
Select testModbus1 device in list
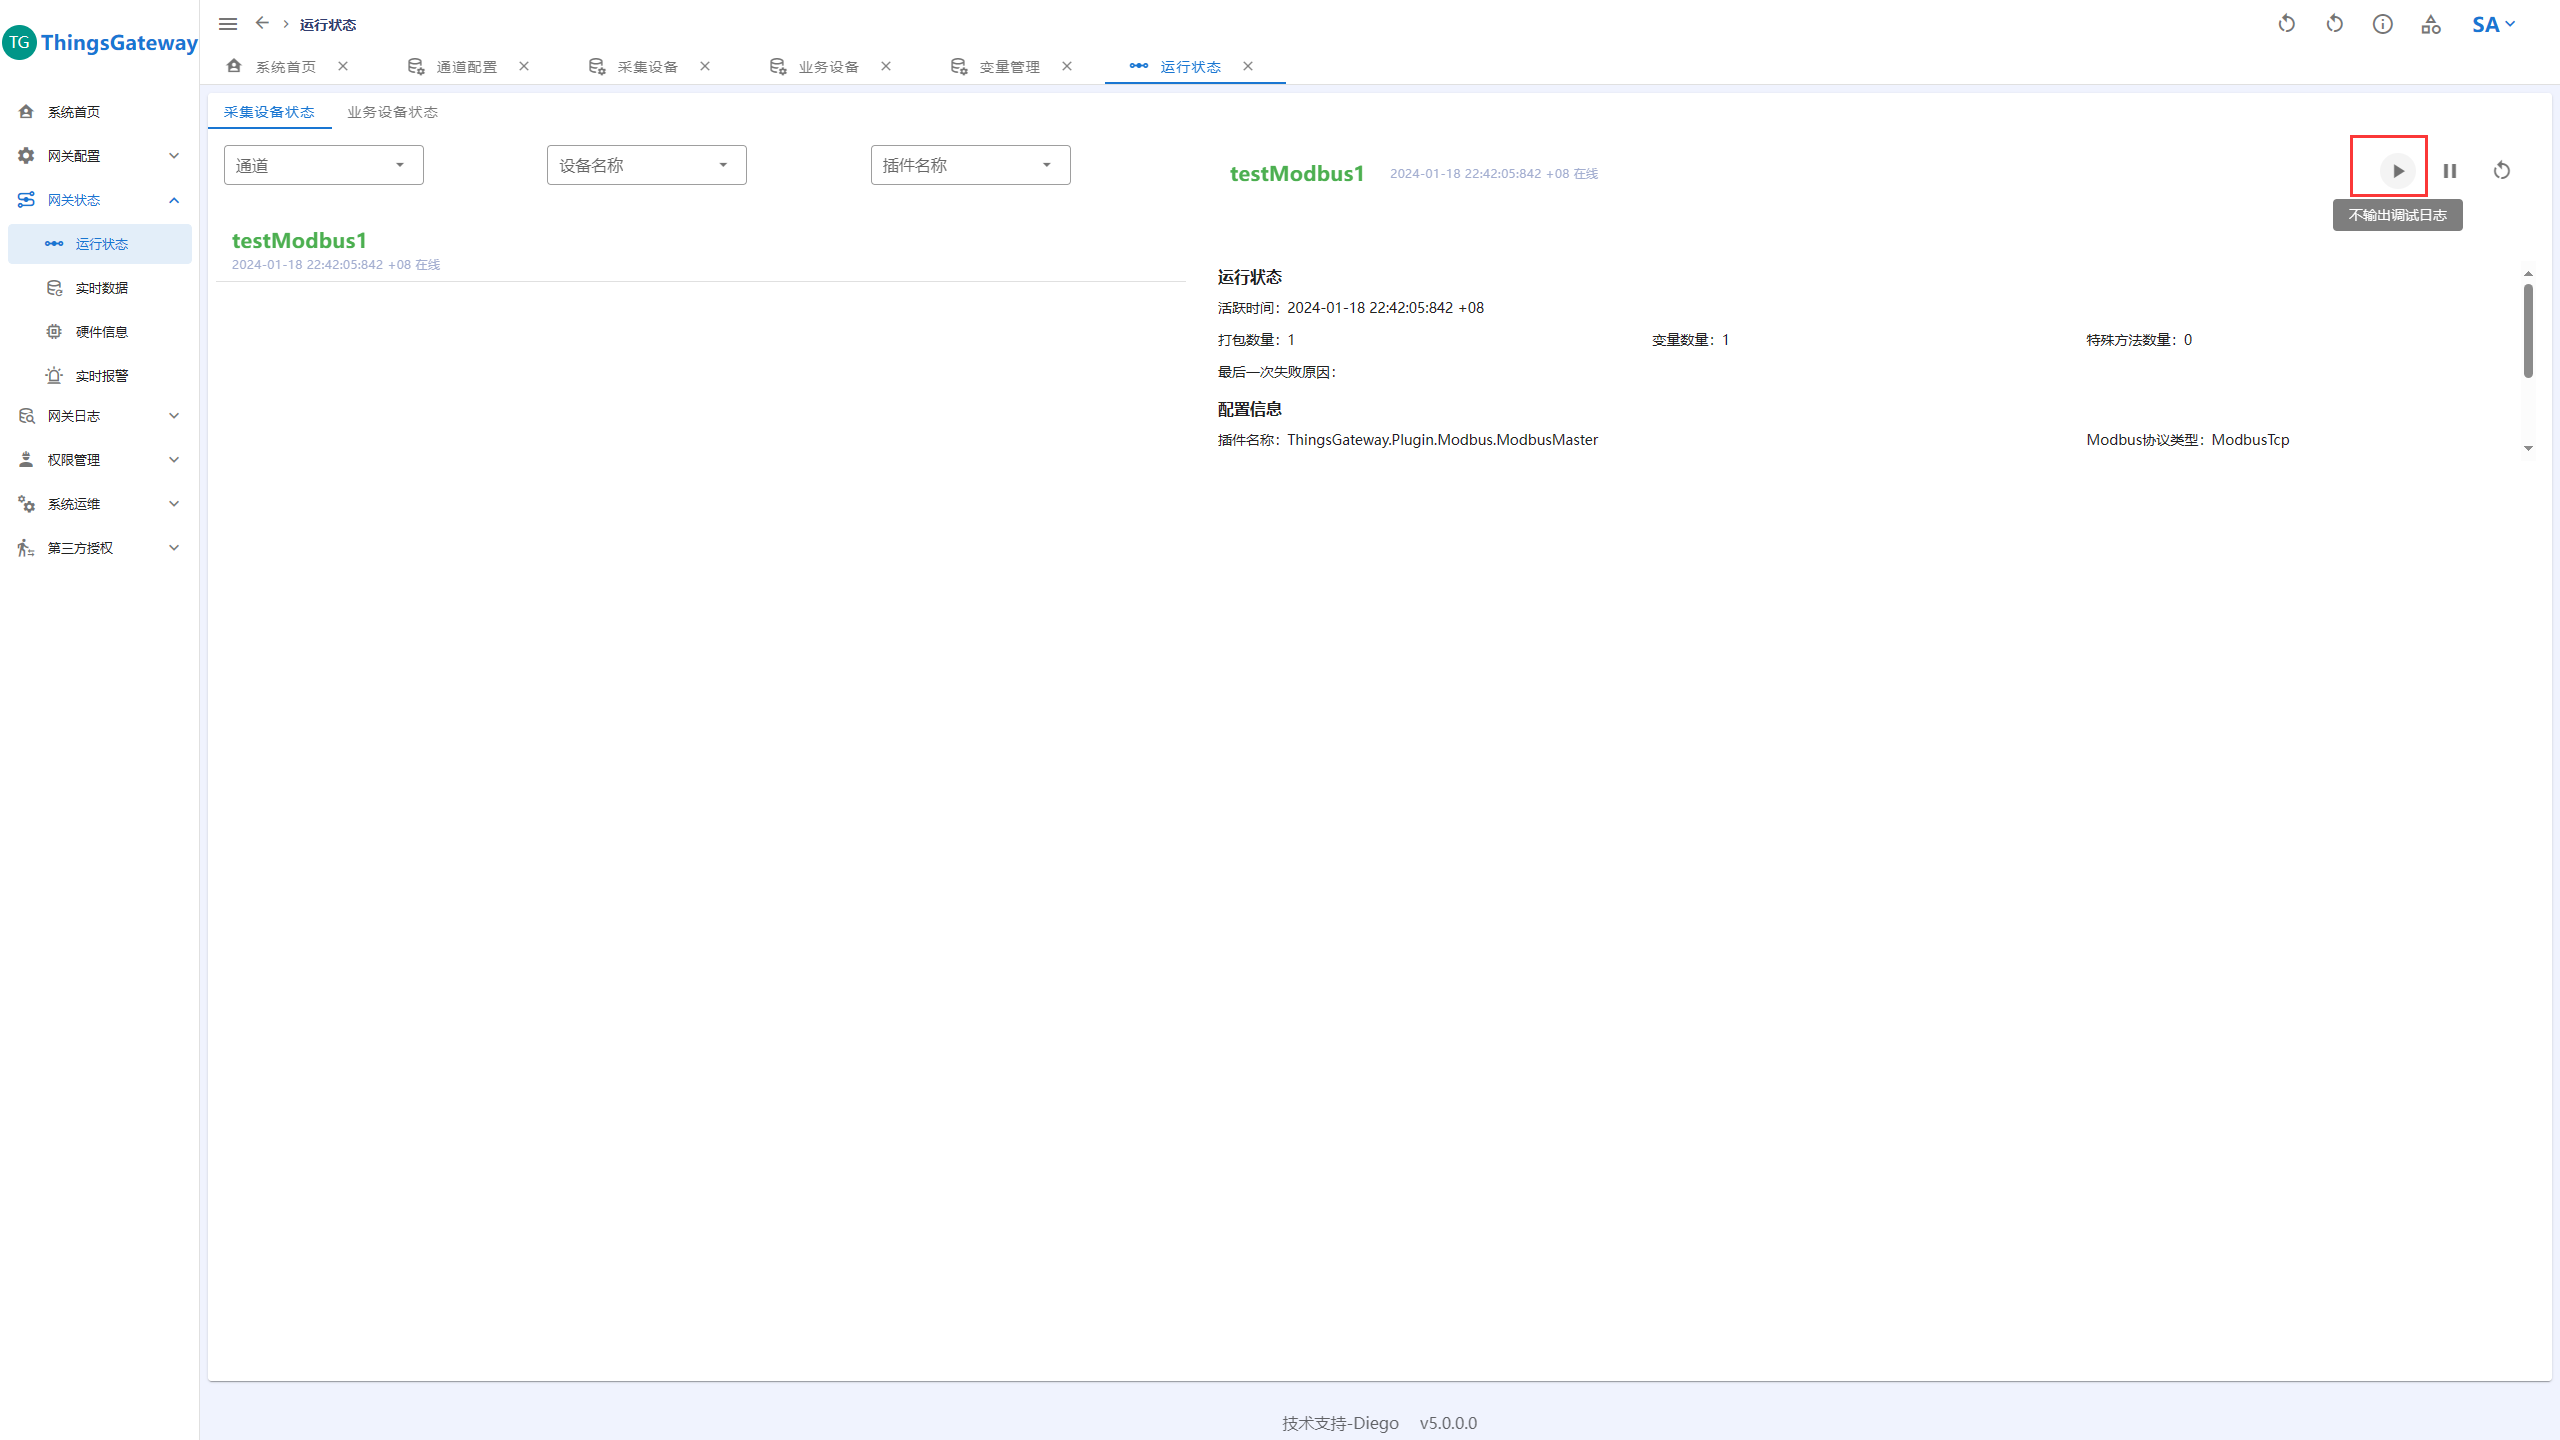pyautogui.click(x=299, y=241)
